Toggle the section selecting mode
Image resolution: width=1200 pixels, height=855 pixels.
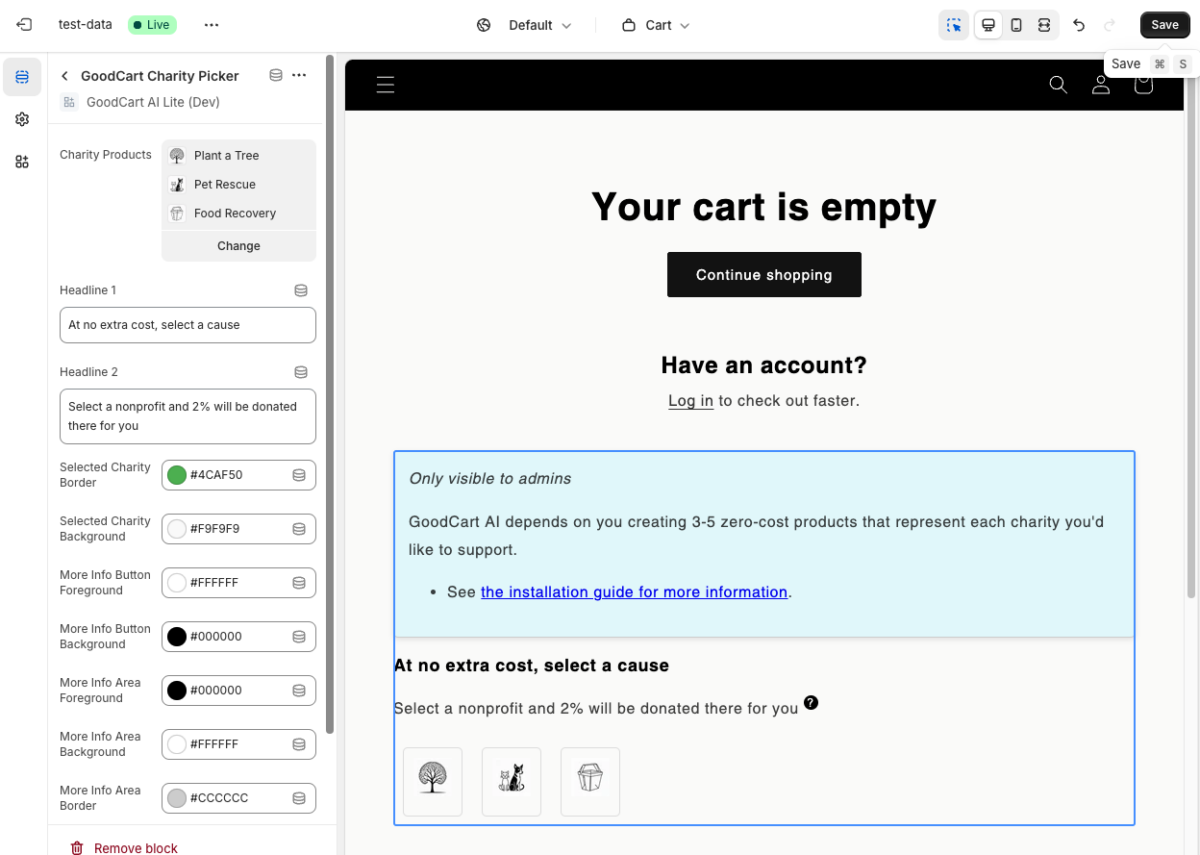(x=953, y=24)
